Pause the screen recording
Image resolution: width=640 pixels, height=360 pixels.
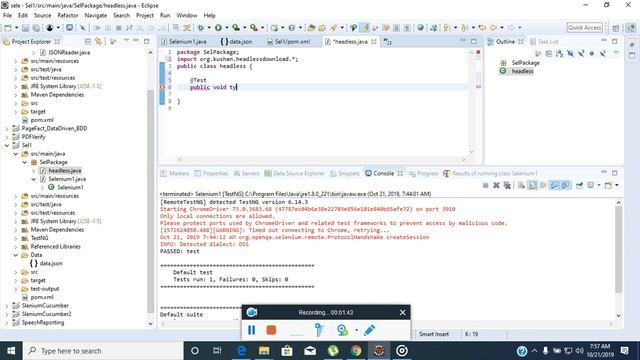251,330
